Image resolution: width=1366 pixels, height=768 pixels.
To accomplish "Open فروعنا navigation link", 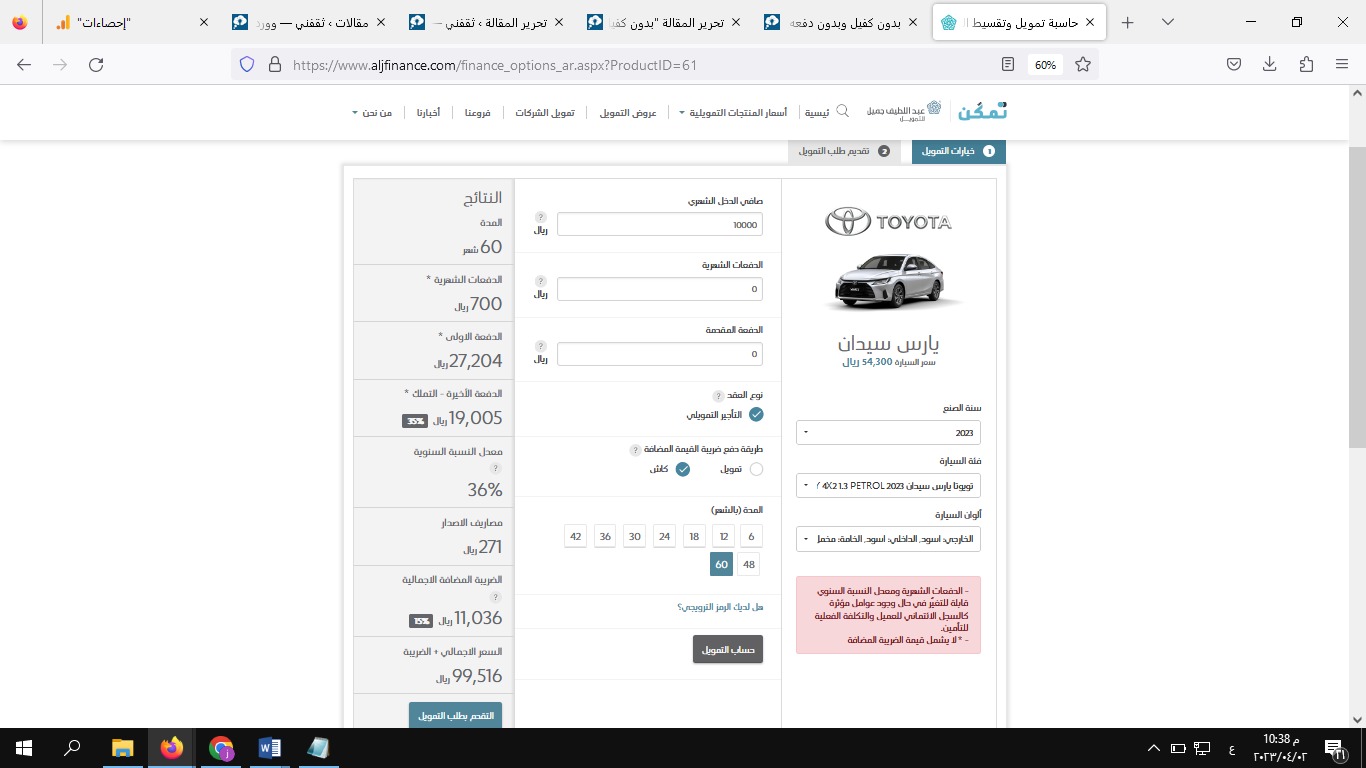I will tap(477, 112).
